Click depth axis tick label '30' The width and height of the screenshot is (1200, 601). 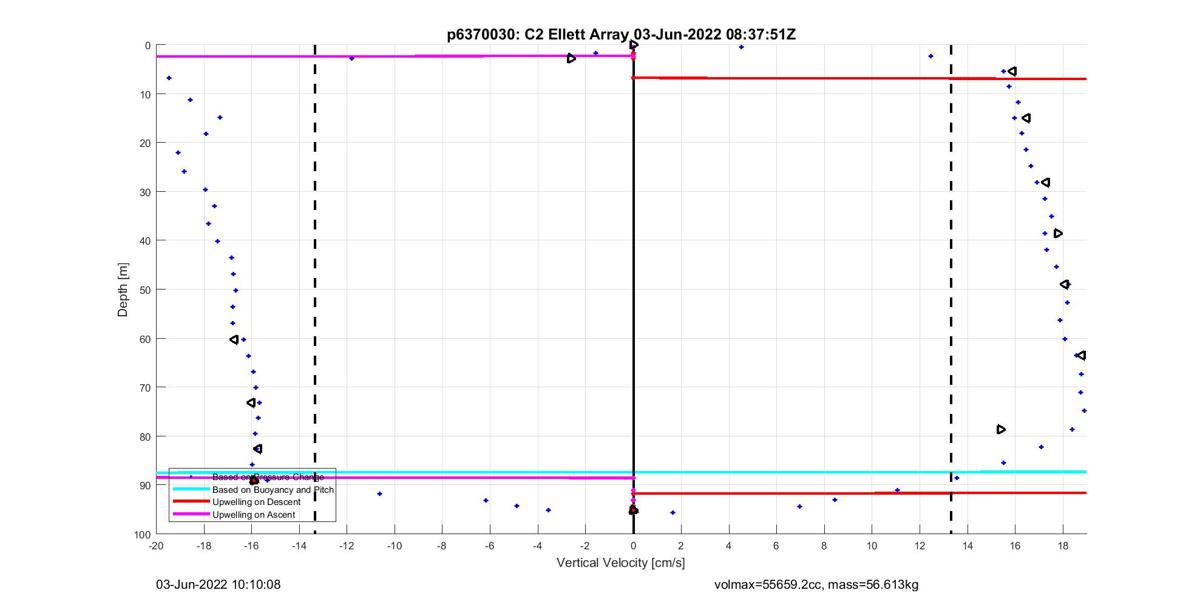tap(144, 192)
